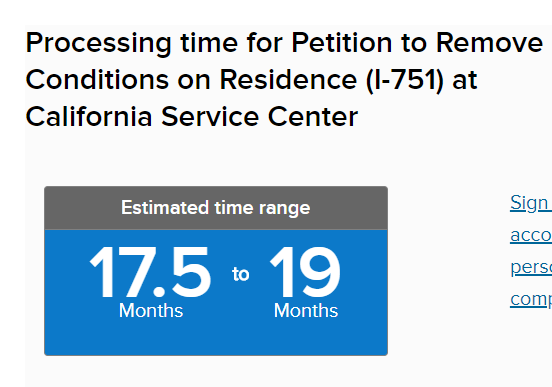Image resolution: width=552 pixels, height=387 pixels.
Task: Click the "Estimated time range" header label
Action: (x=215, y=208)
